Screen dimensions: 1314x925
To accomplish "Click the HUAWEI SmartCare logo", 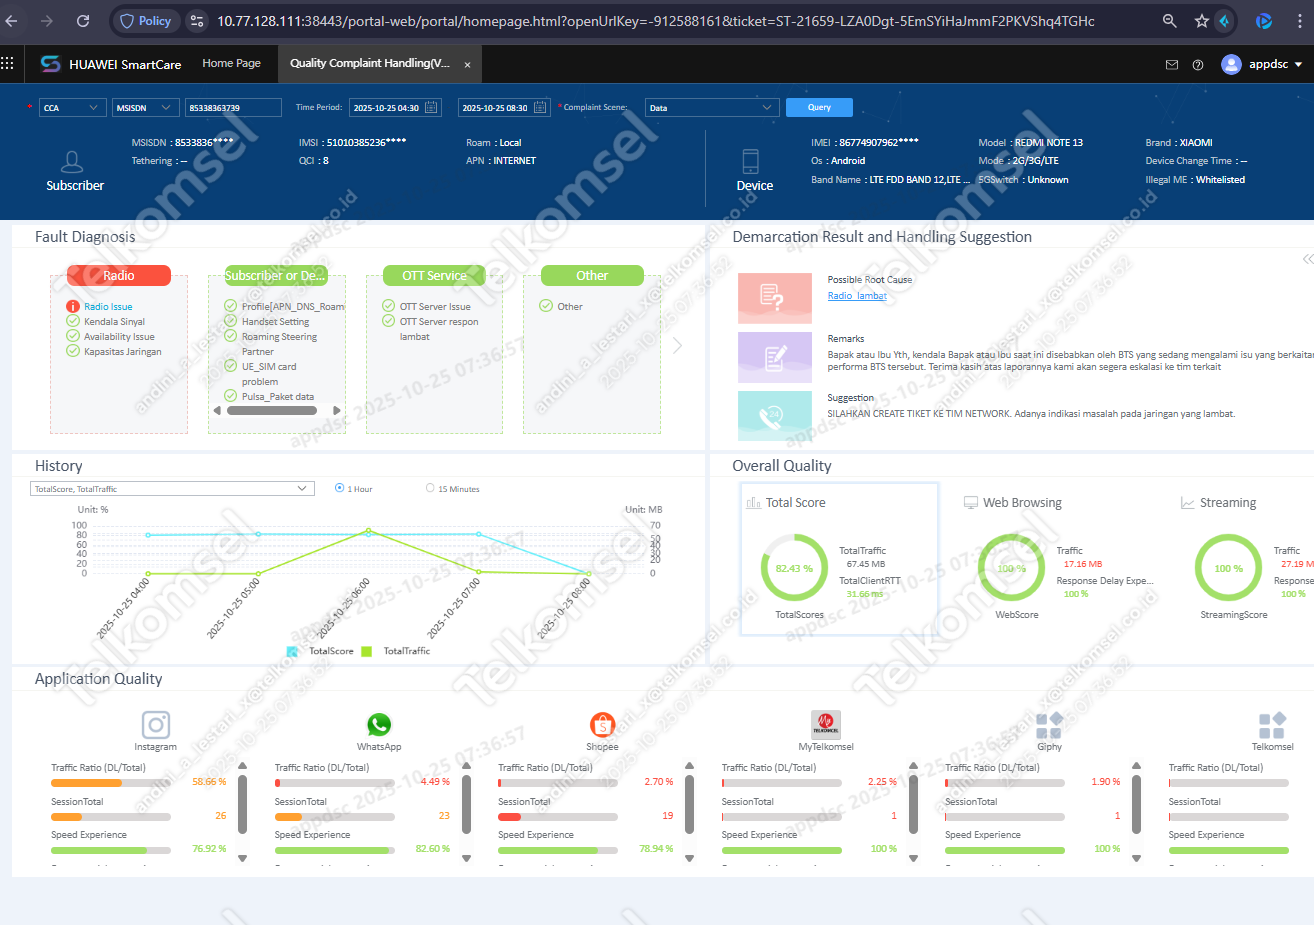I will pos(49,64).
